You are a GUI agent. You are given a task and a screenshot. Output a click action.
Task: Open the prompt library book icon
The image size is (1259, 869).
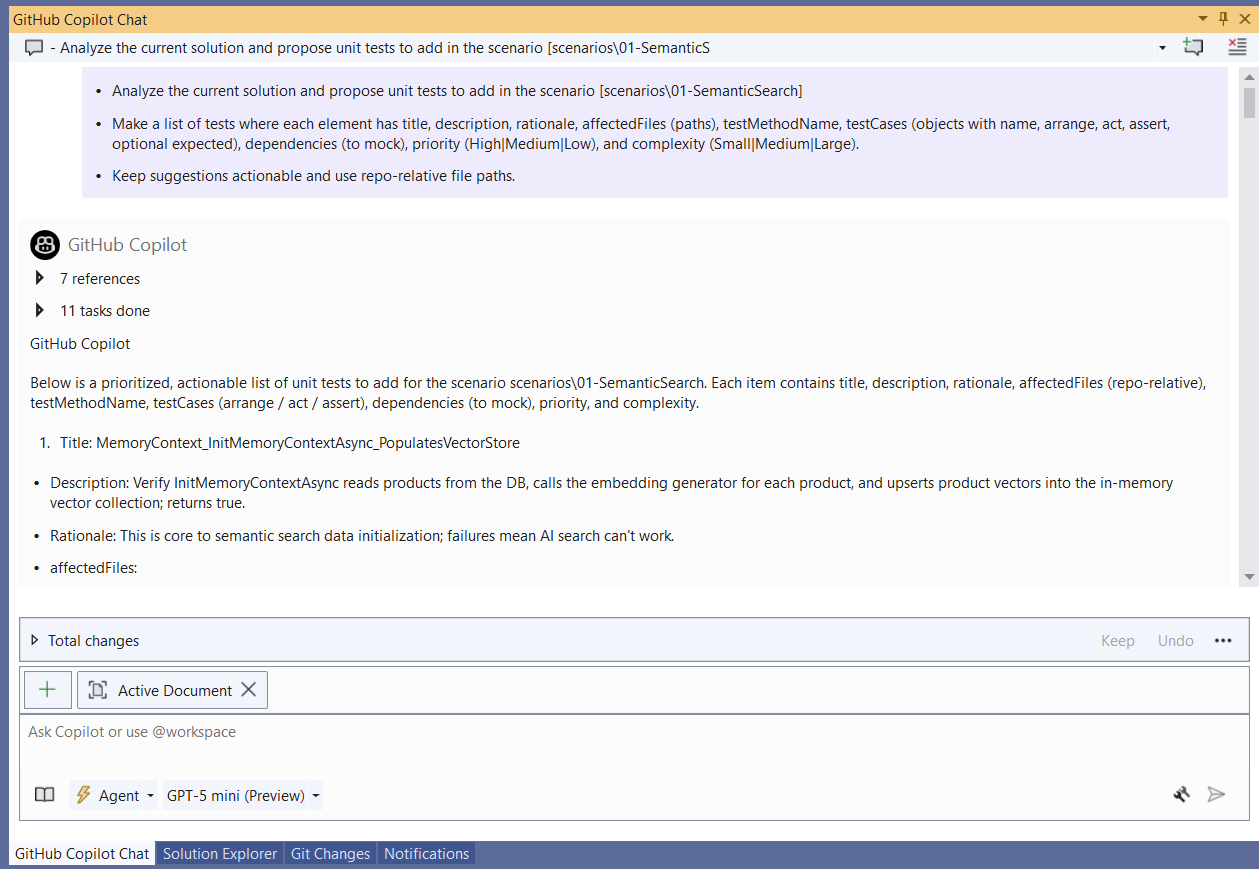click(x=45, y=795)
